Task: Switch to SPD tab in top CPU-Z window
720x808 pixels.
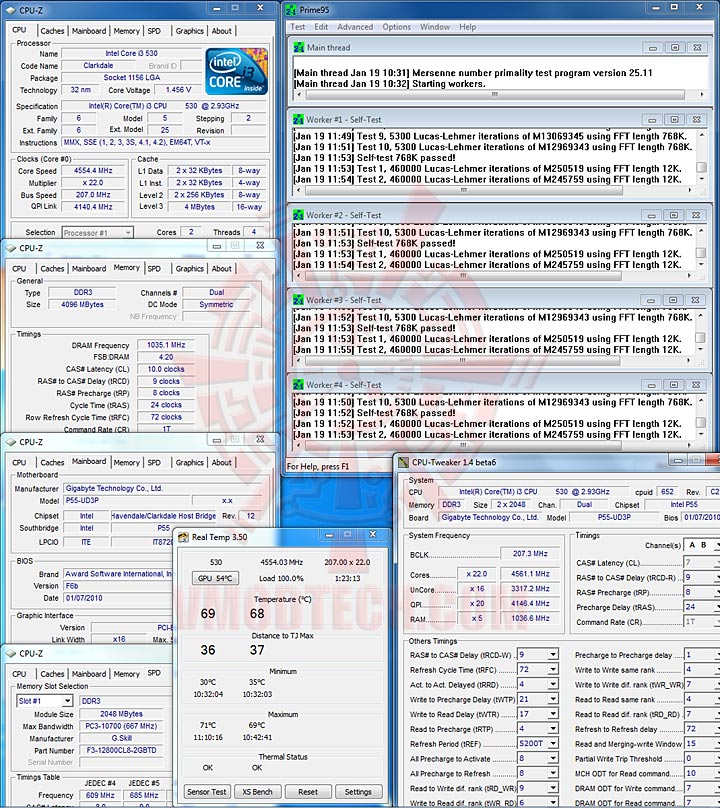Action: click(154, 31)
